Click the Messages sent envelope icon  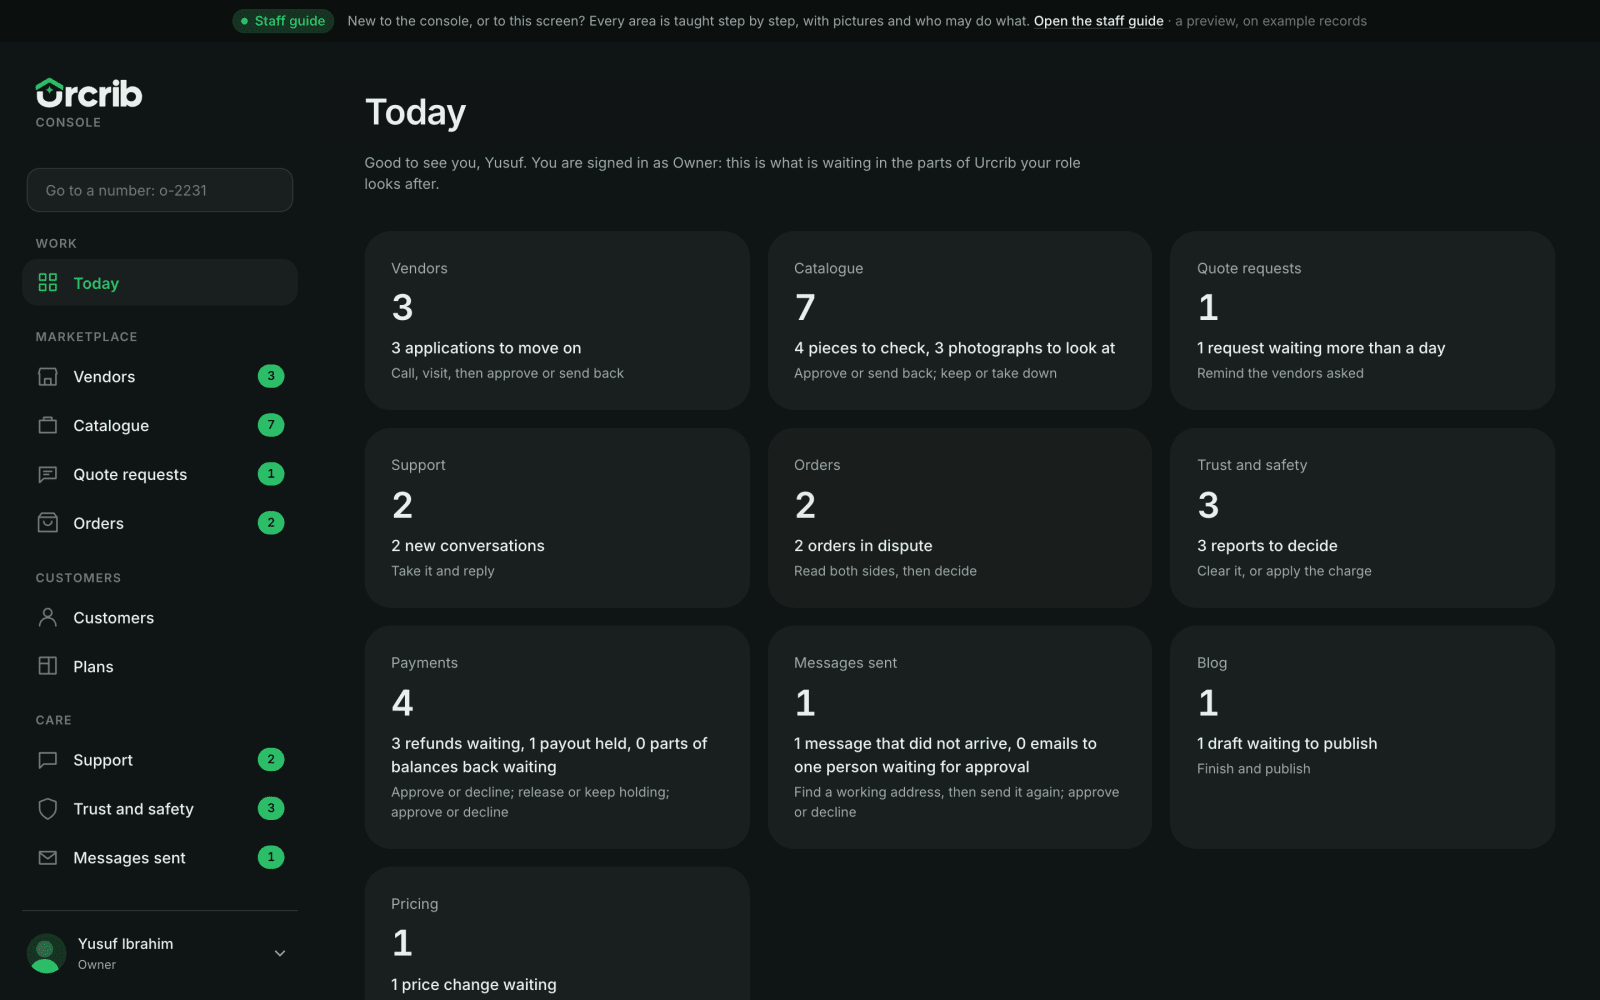[x=47, y=858]
